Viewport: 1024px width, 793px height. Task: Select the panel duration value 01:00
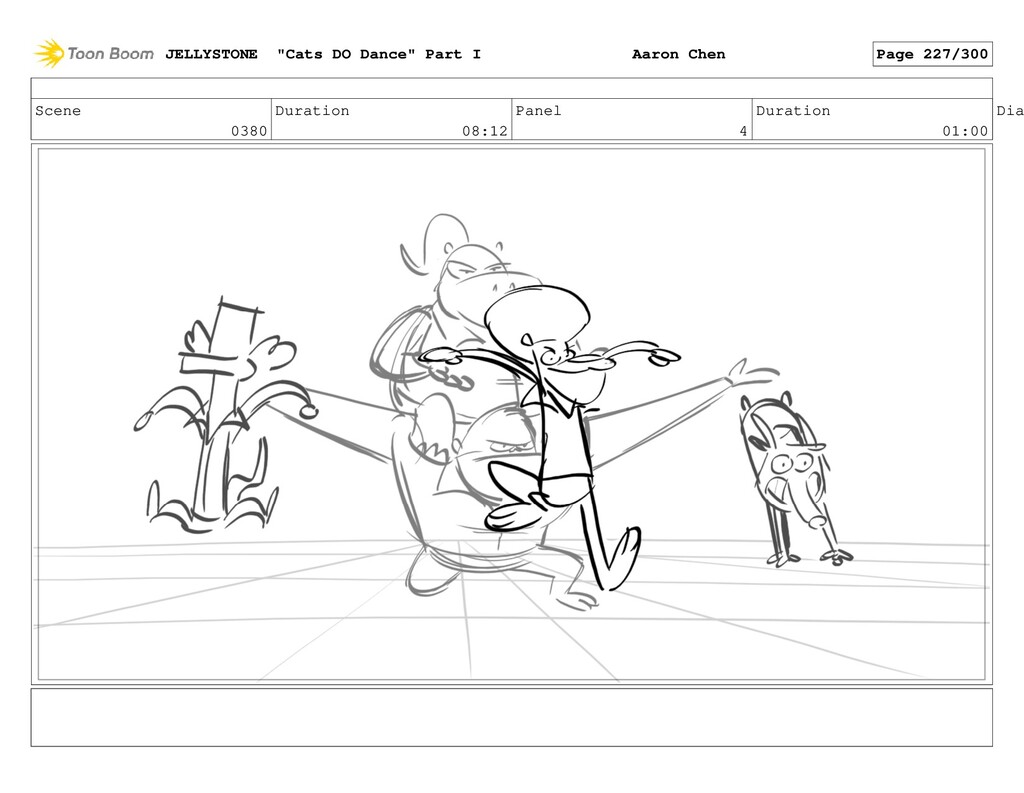[965, 131]
